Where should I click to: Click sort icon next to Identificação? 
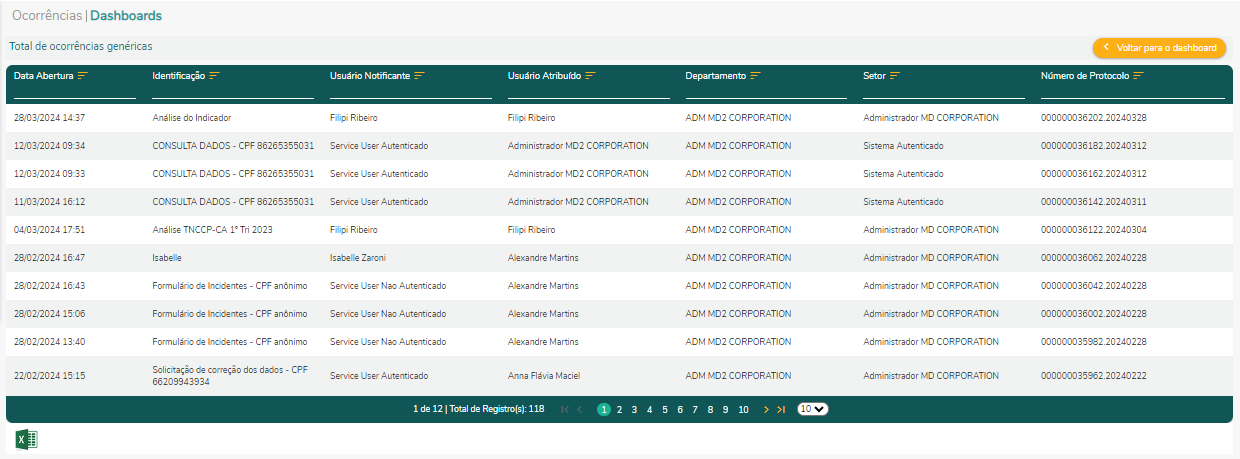(x=215, y=76)
